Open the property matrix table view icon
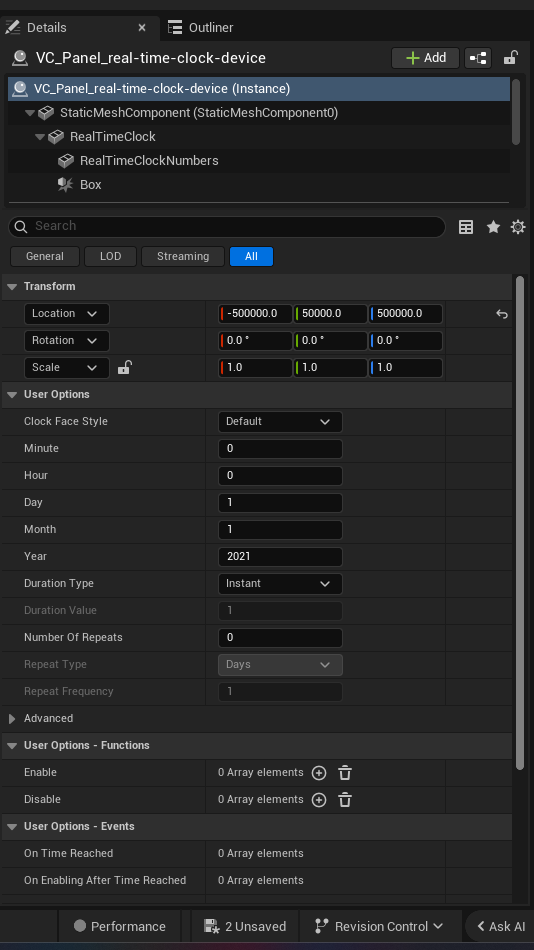The height and width of the screenshot is (950, 534). point(466,227)
